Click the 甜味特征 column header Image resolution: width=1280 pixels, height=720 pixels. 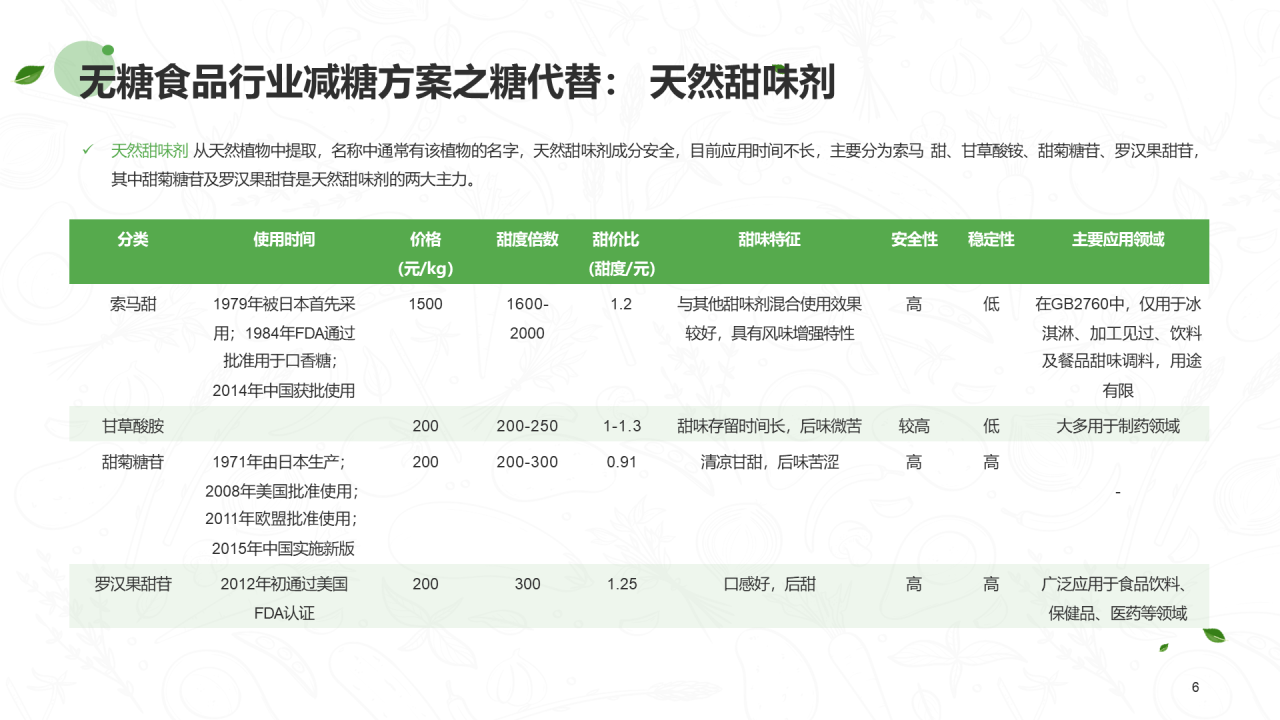[769, 240]
